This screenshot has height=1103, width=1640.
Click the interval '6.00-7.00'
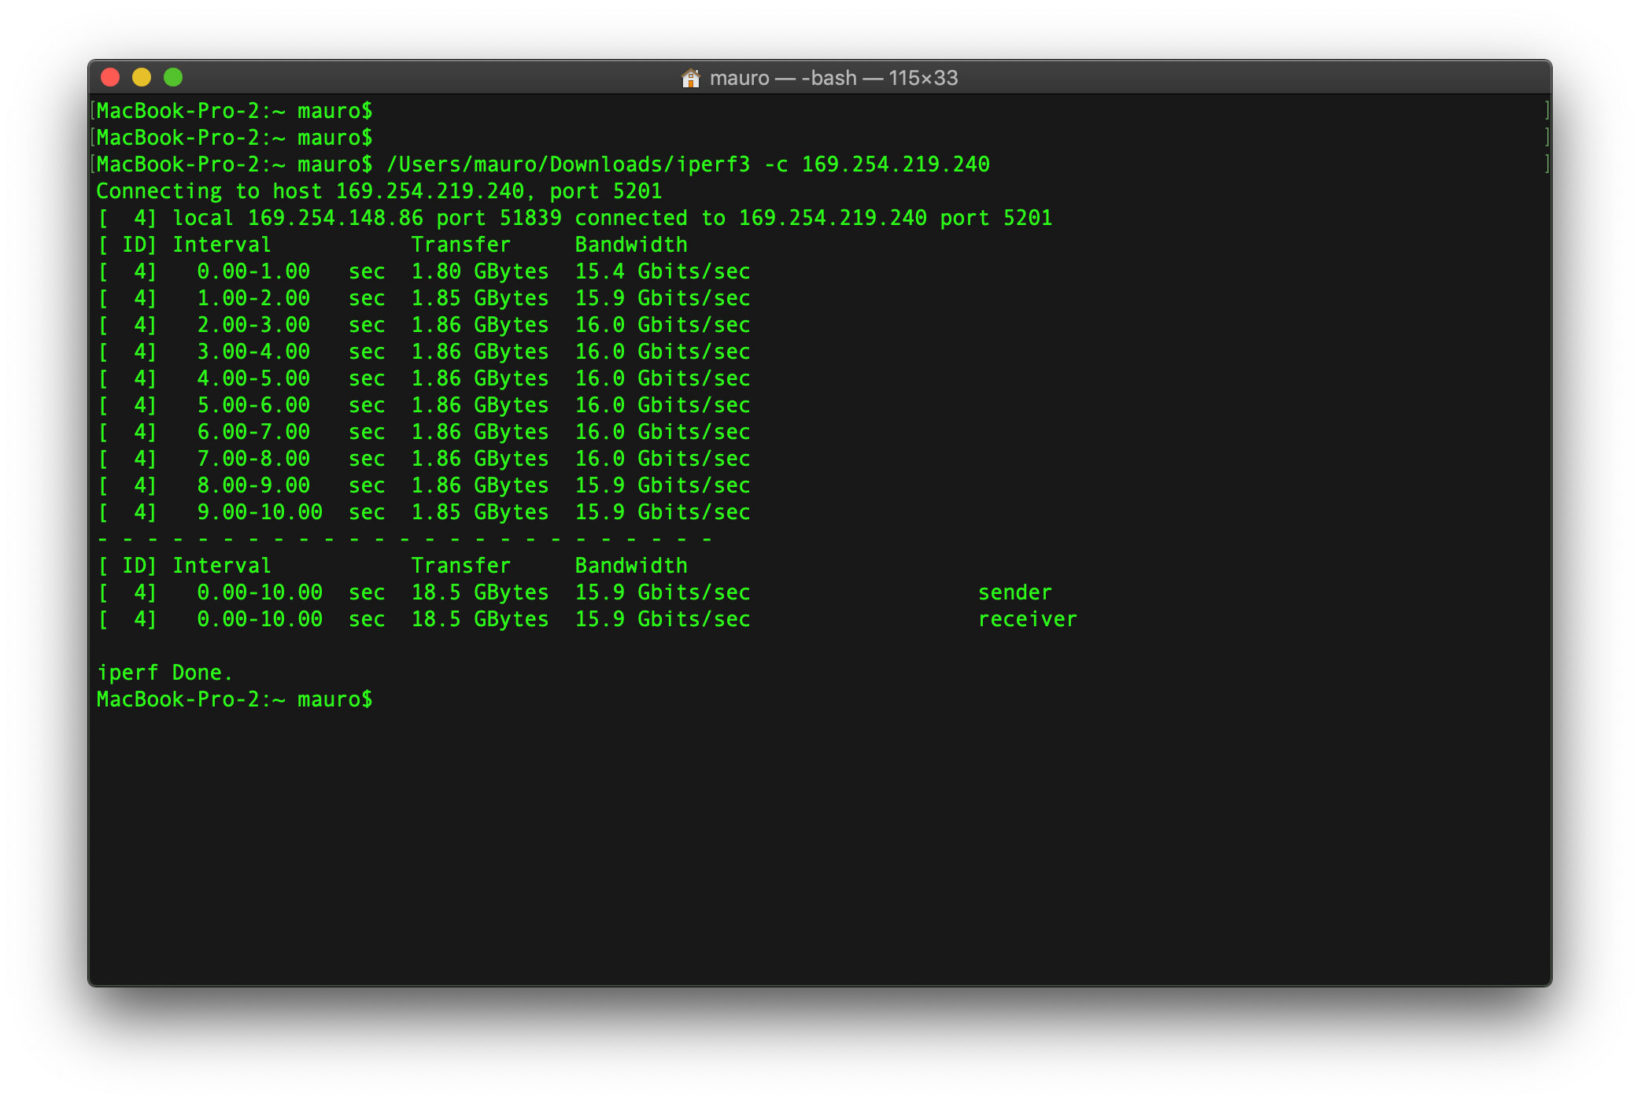click(253, 432)
